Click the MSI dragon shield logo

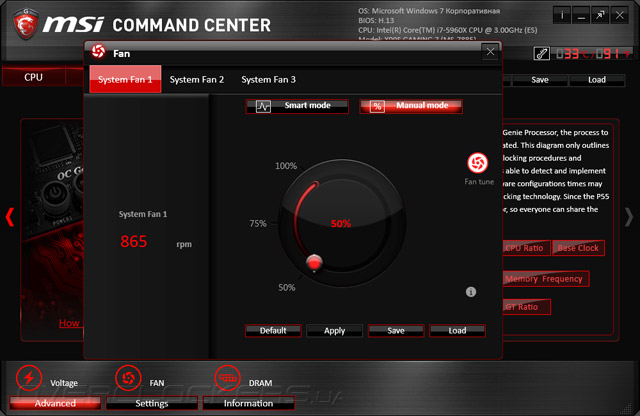tap(26, 24)
